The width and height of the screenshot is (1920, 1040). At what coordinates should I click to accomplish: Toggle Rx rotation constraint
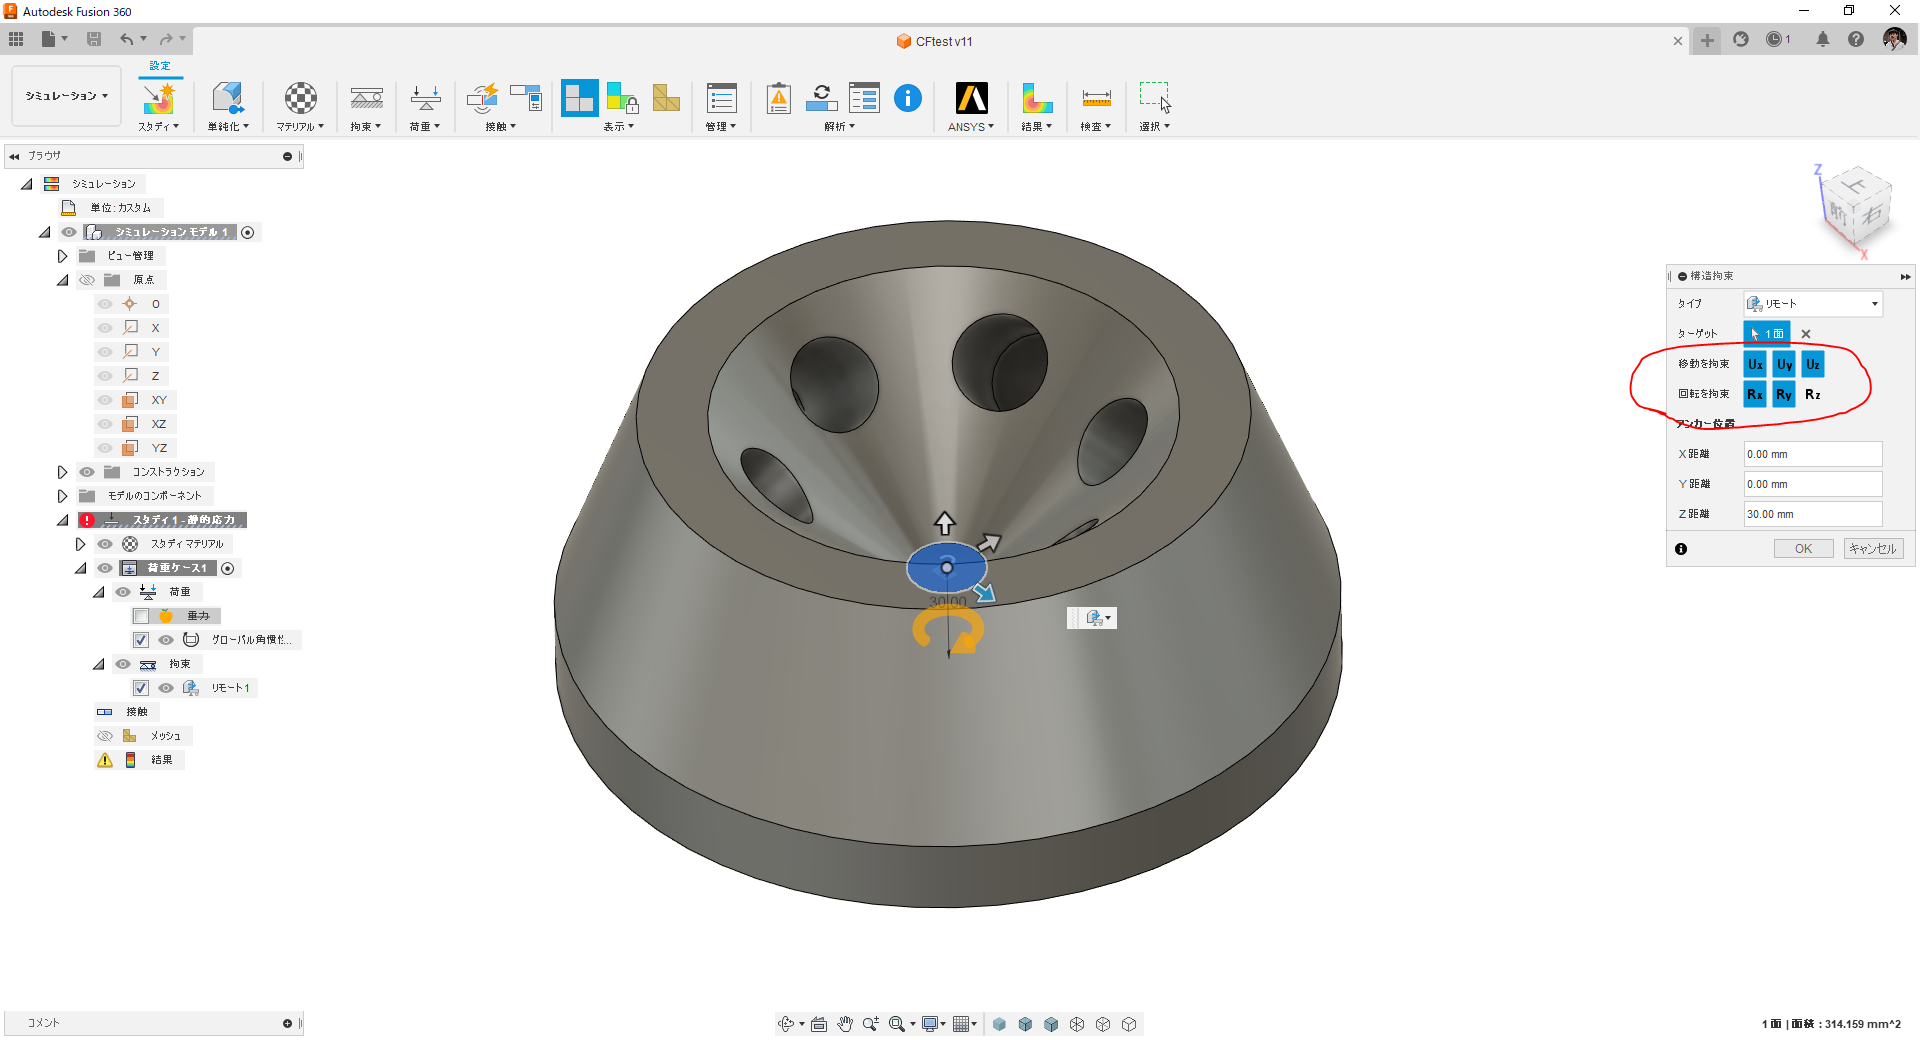(x=1755, y=394)
